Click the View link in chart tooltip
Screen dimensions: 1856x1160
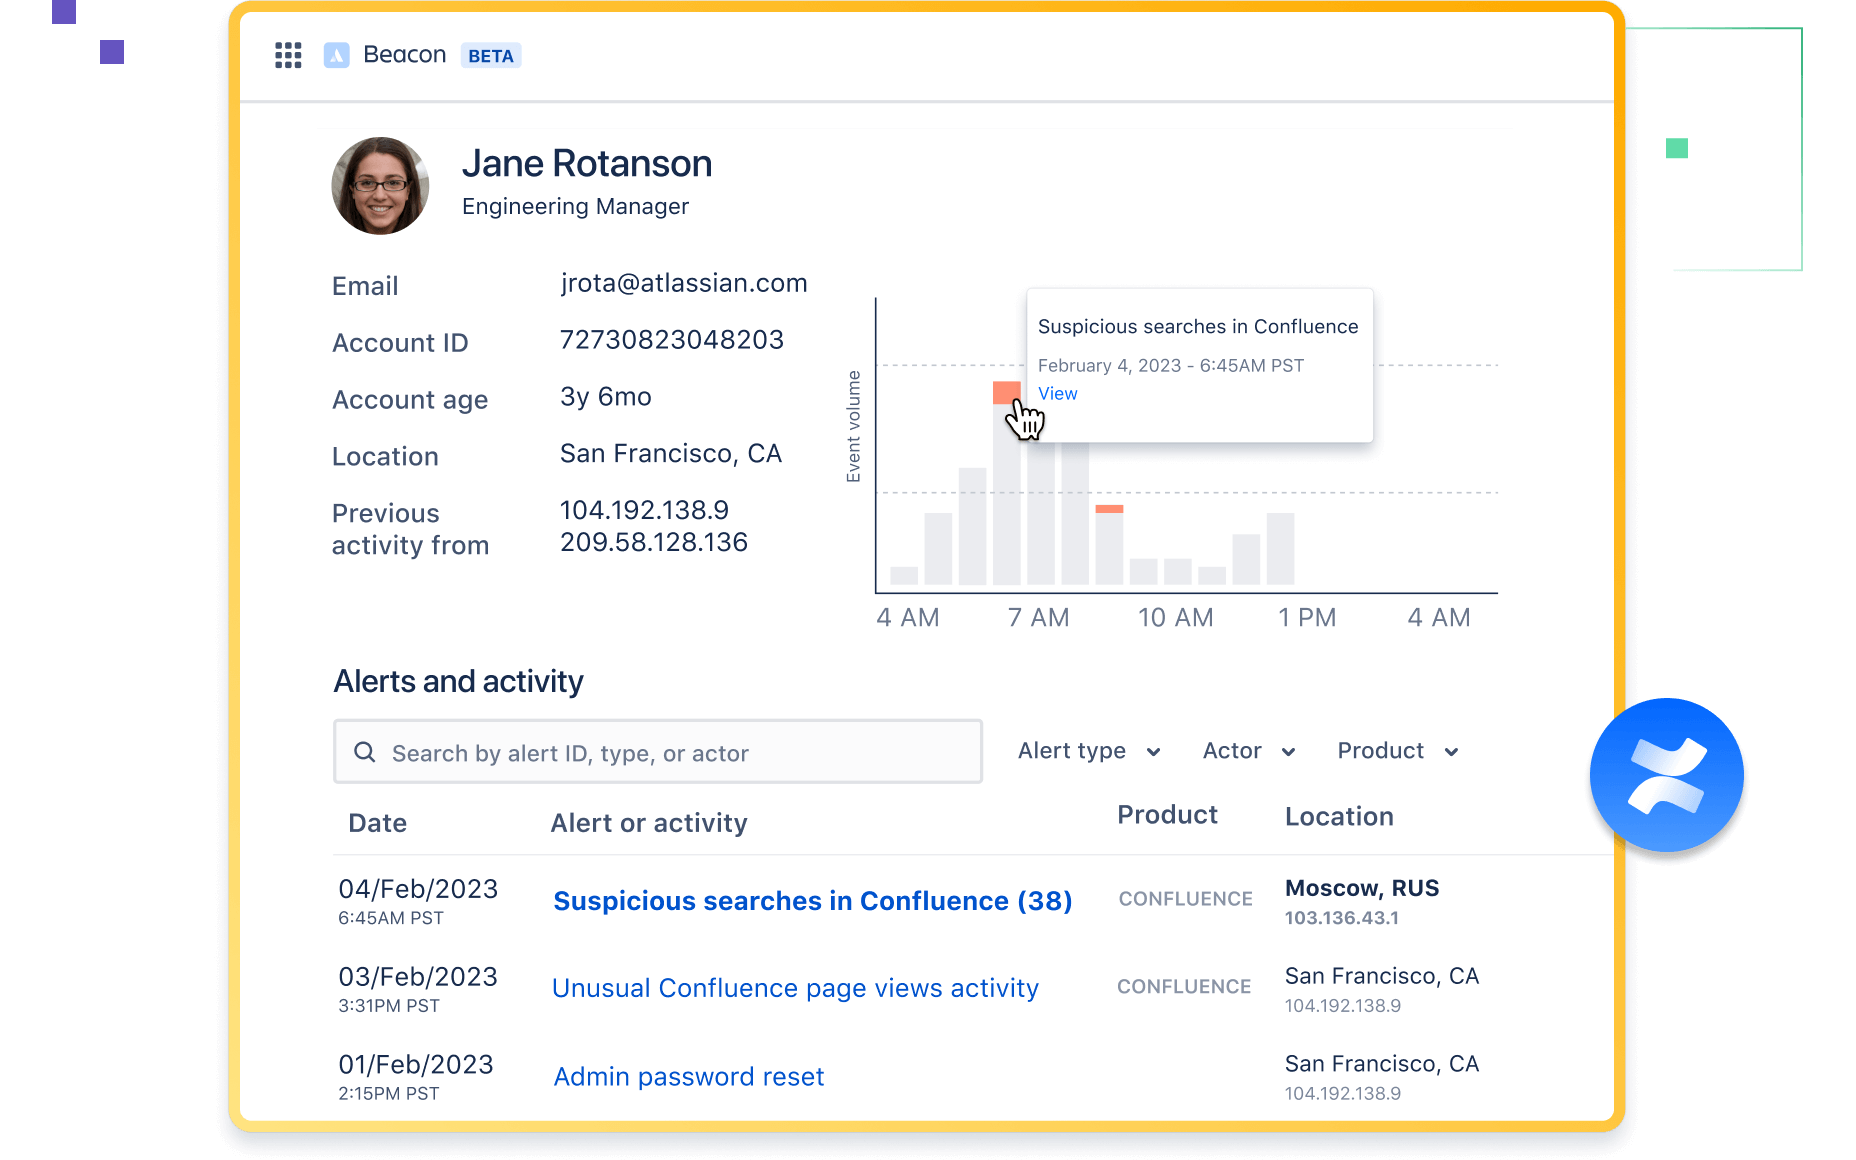coord(1057,394)
